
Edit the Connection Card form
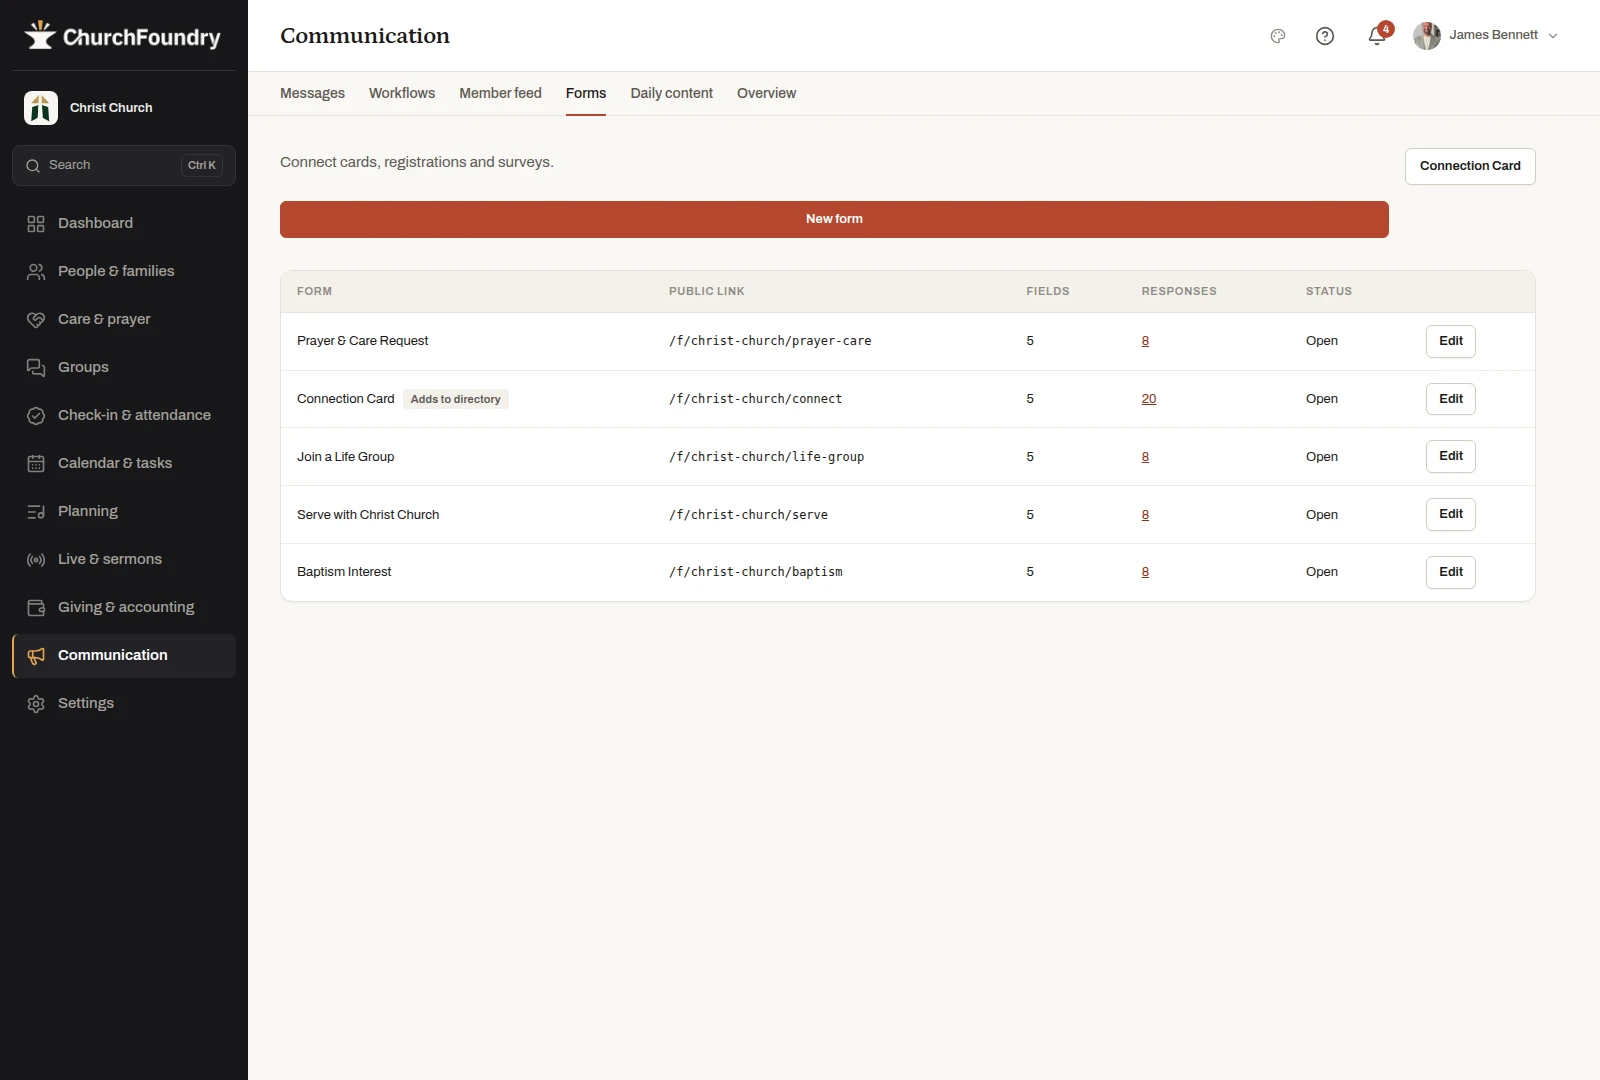tap(1451, 399)
